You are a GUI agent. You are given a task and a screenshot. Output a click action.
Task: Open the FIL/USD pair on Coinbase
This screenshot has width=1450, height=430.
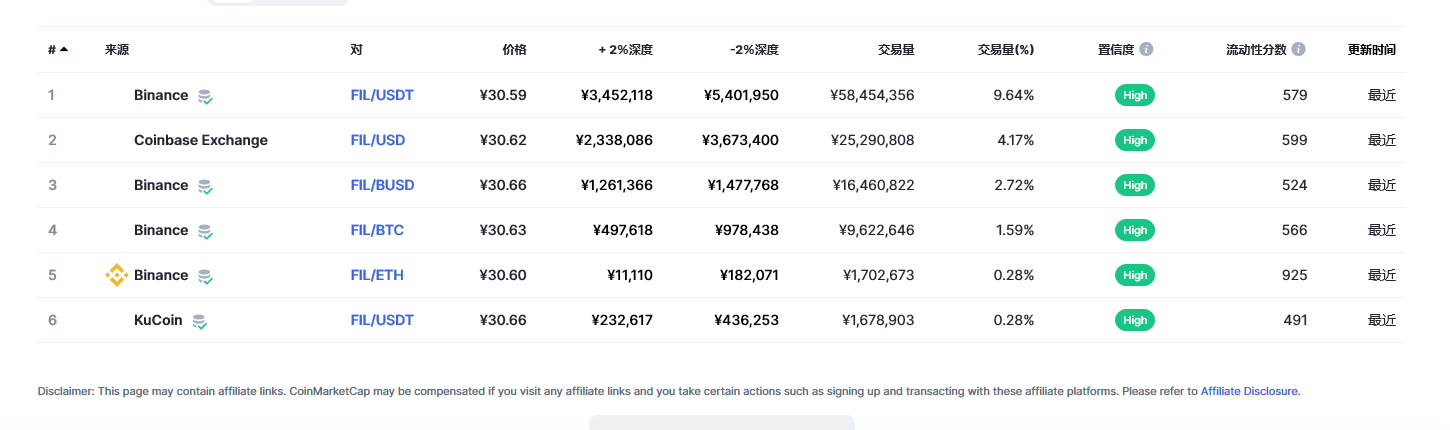[378, 140]
